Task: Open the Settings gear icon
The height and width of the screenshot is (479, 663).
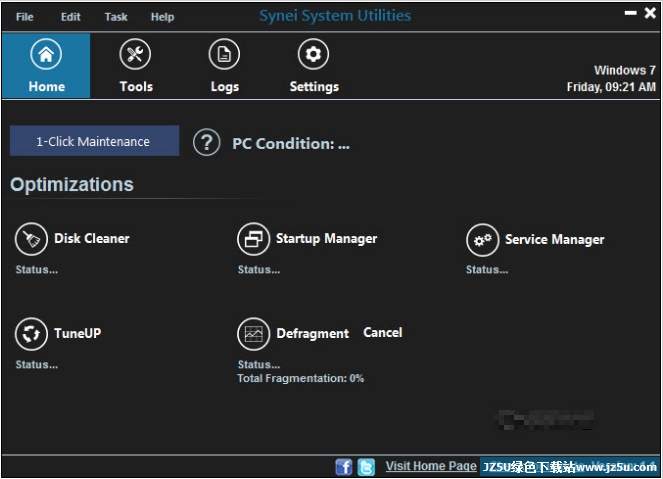Action: click(313, 54)
